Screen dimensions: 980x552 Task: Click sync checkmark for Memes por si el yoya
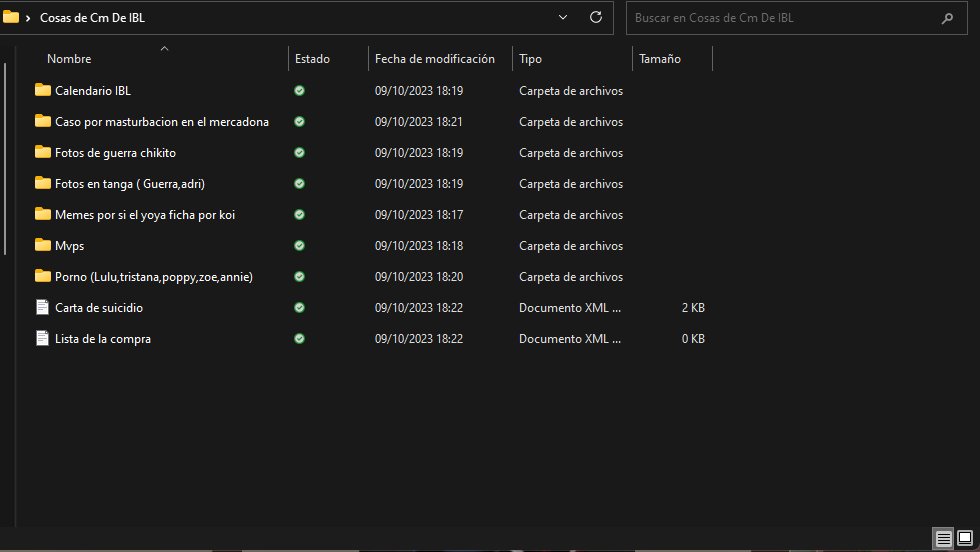[x=299, y=214]
